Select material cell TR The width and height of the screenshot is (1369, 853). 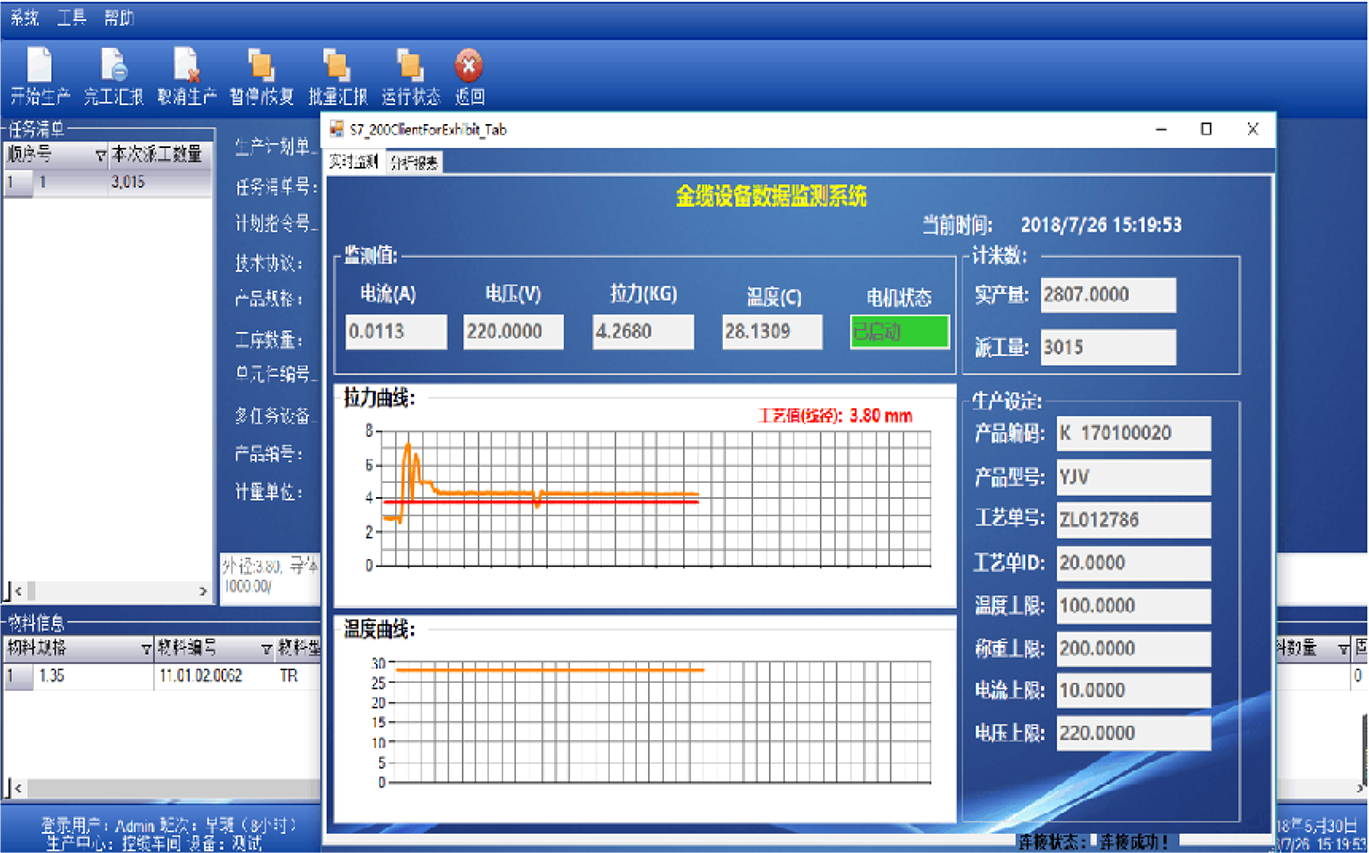point(298,677)
